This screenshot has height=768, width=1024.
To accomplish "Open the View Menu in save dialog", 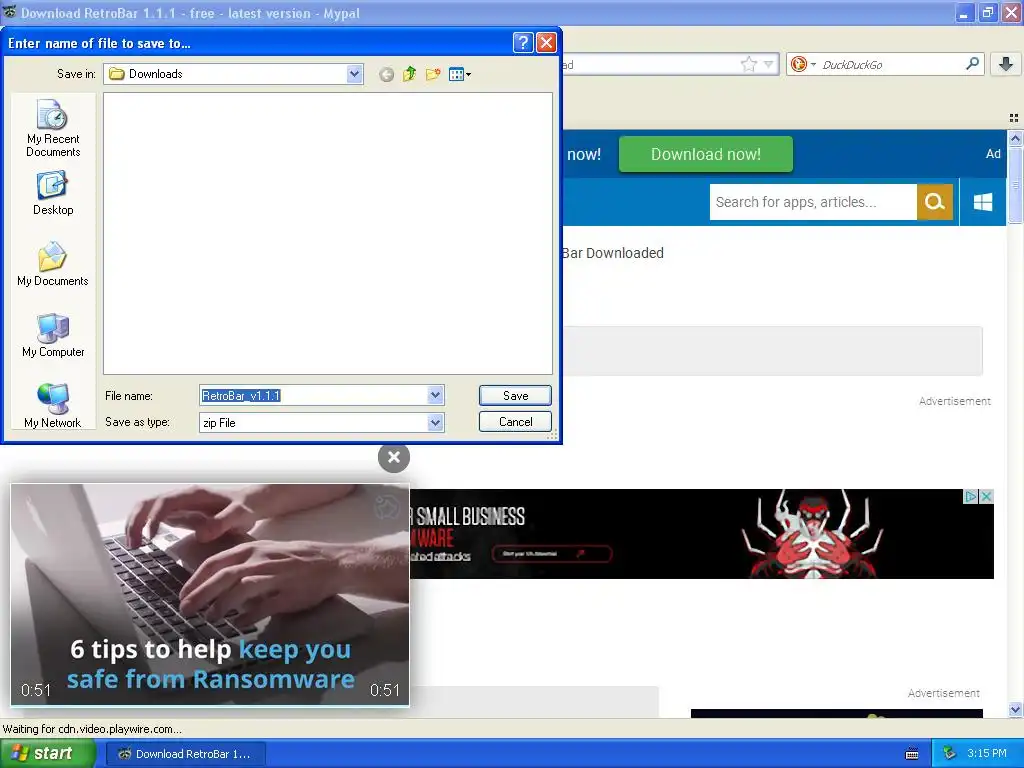I will click(x=460, y=74).
